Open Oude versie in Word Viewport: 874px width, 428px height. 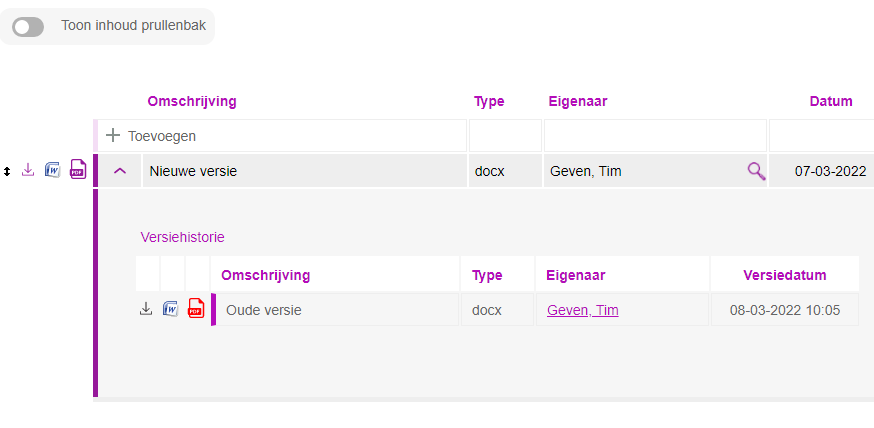pos(170,309)
